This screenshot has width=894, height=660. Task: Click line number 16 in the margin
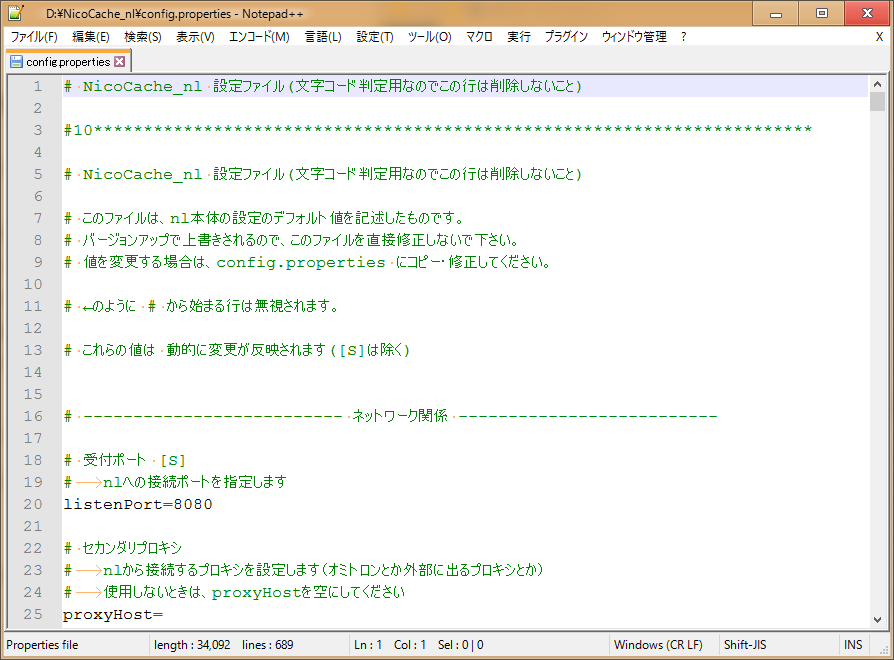[x=32, y=416]
